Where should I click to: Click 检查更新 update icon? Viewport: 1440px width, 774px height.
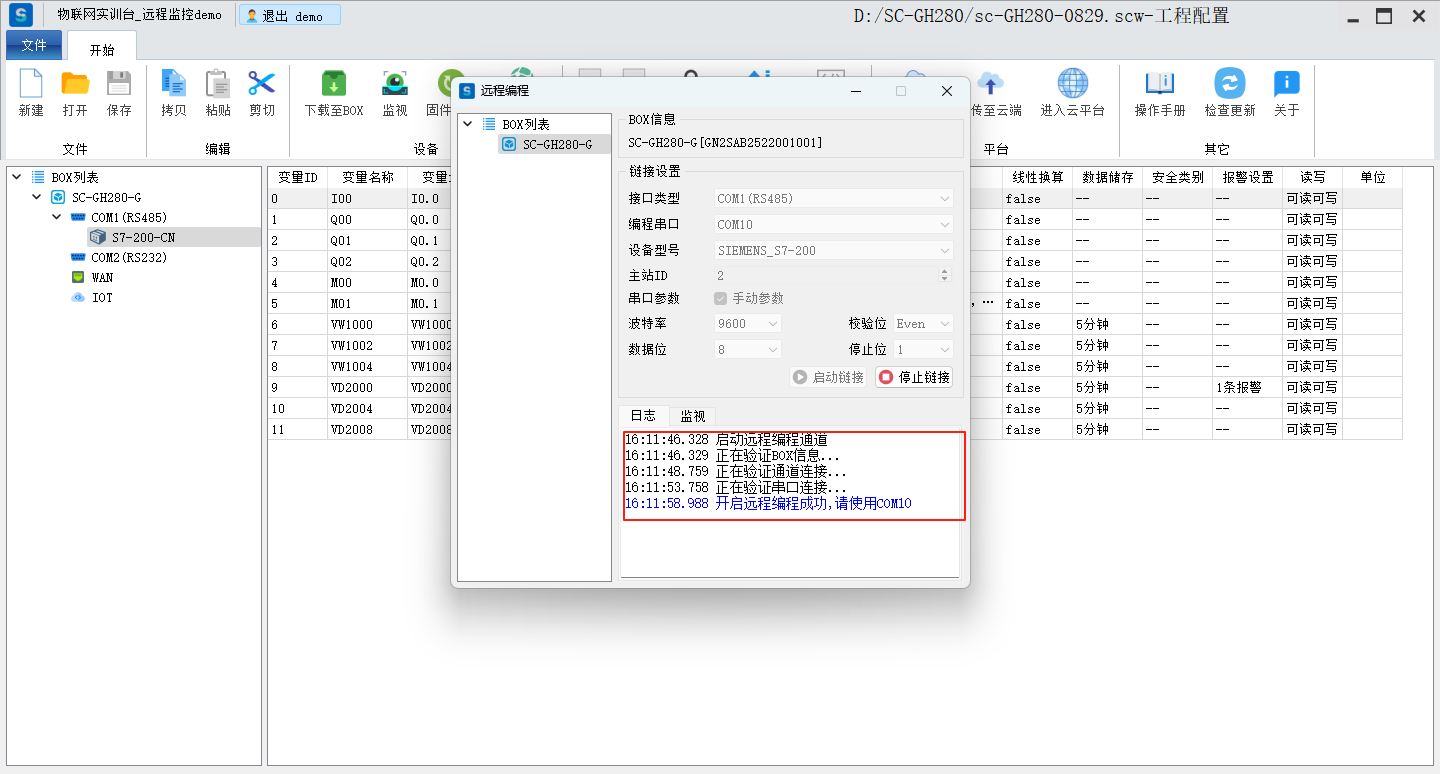pyautogui.click(x=1229, y=85)
